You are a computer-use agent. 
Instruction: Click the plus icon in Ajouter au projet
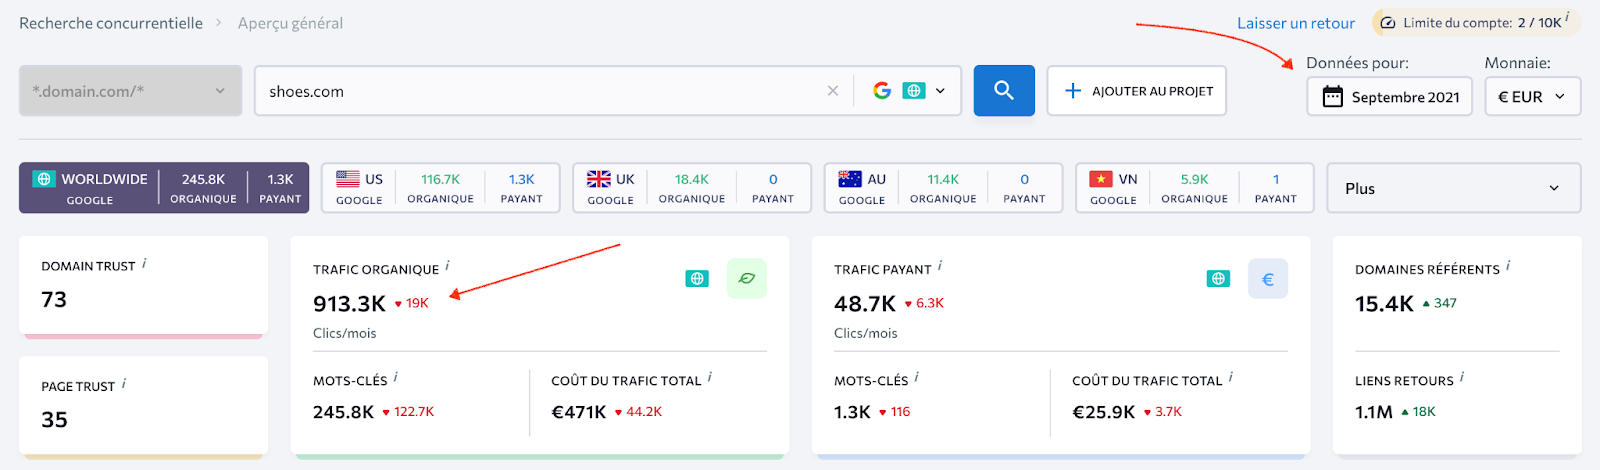click(x=1073, y=91)
